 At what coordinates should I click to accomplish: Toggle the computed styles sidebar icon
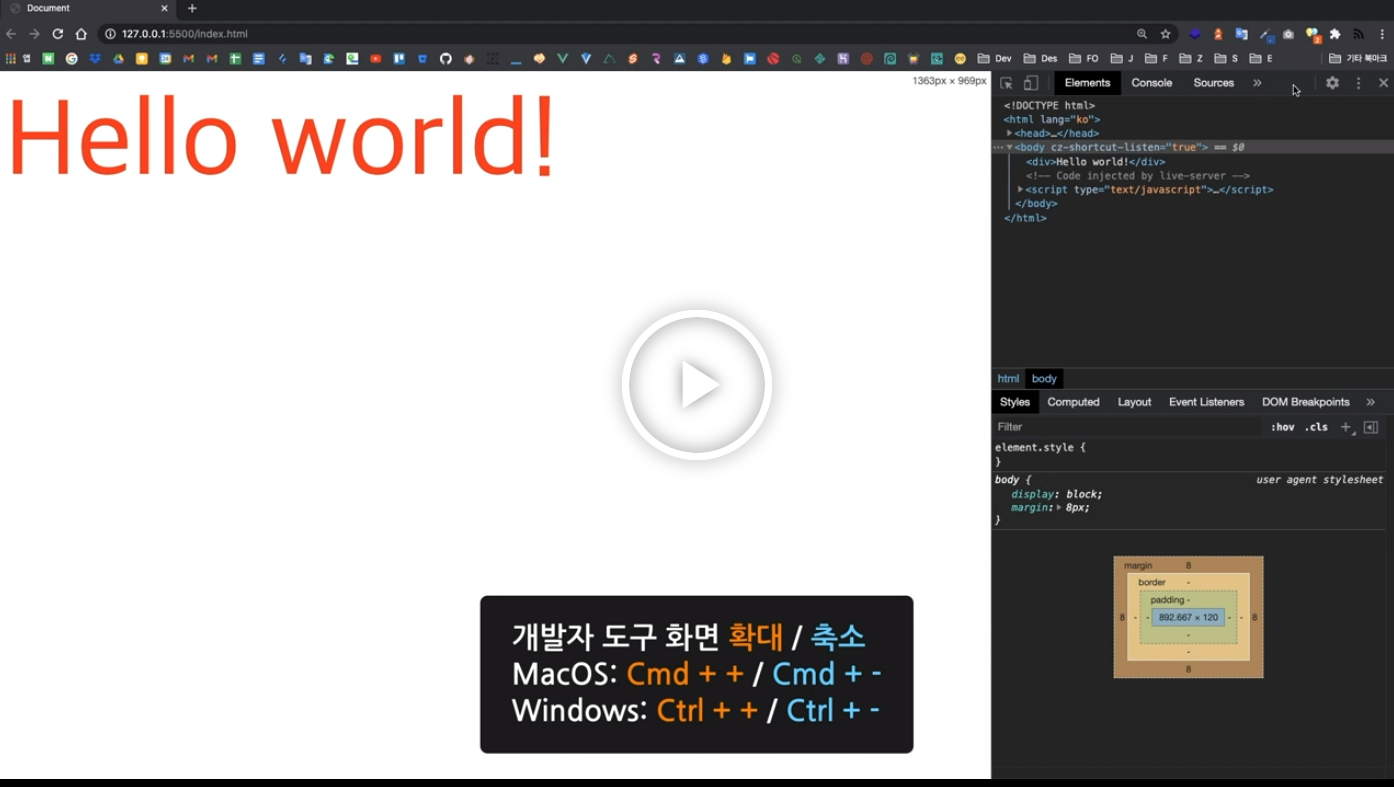1371,427
